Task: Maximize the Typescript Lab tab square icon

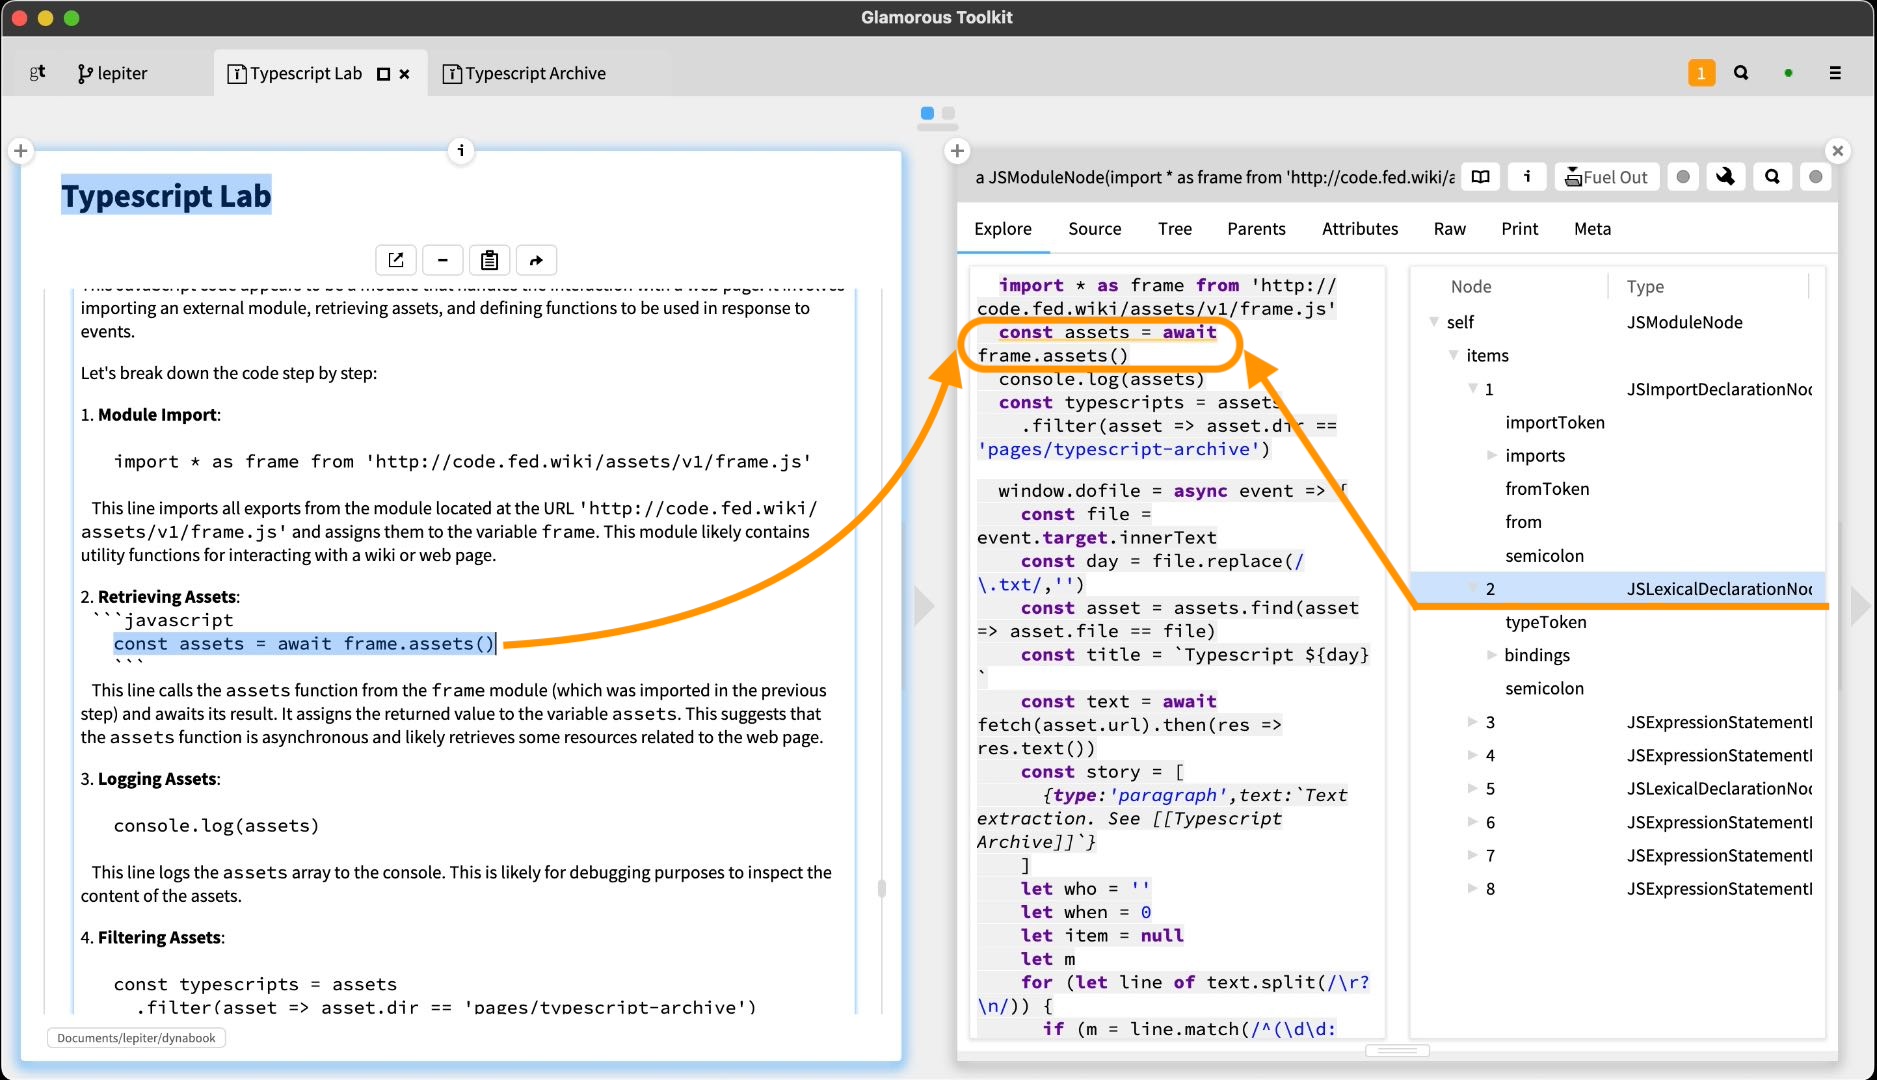Action: pos(383,74)
